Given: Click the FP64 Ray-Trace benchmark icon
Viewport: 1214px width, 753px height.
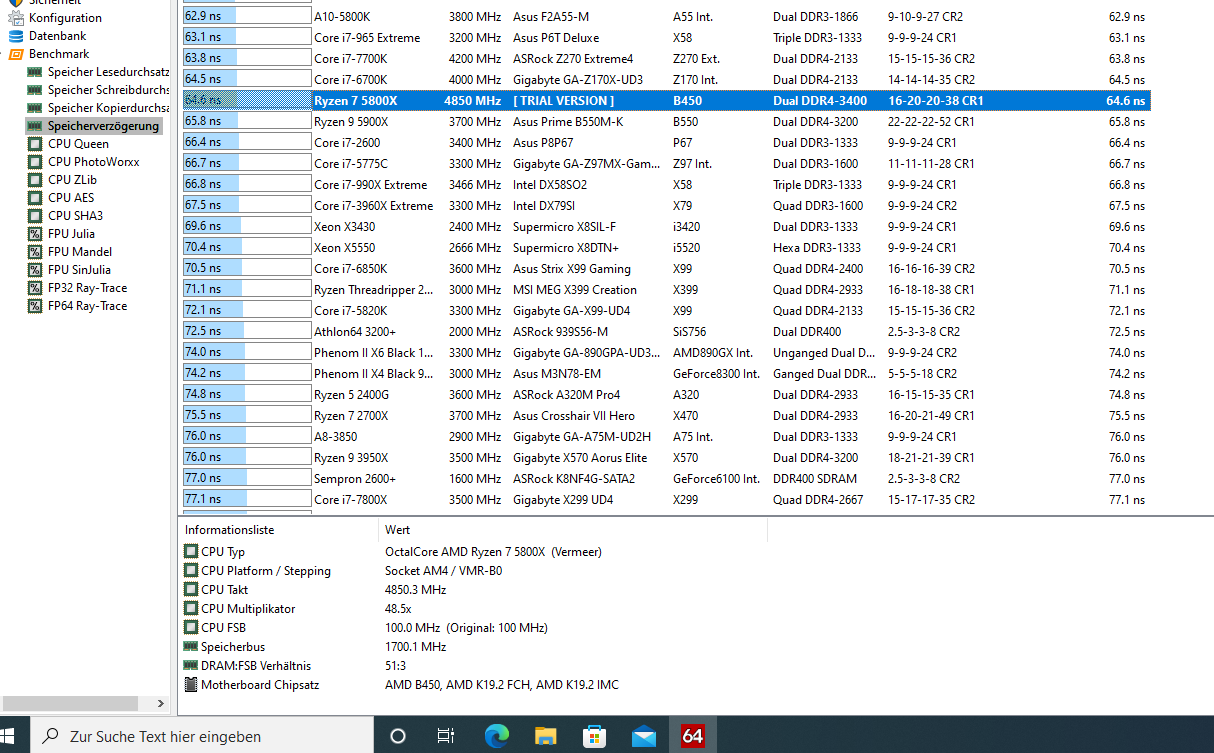Looking at the screenshot, I should pos(35,306).
